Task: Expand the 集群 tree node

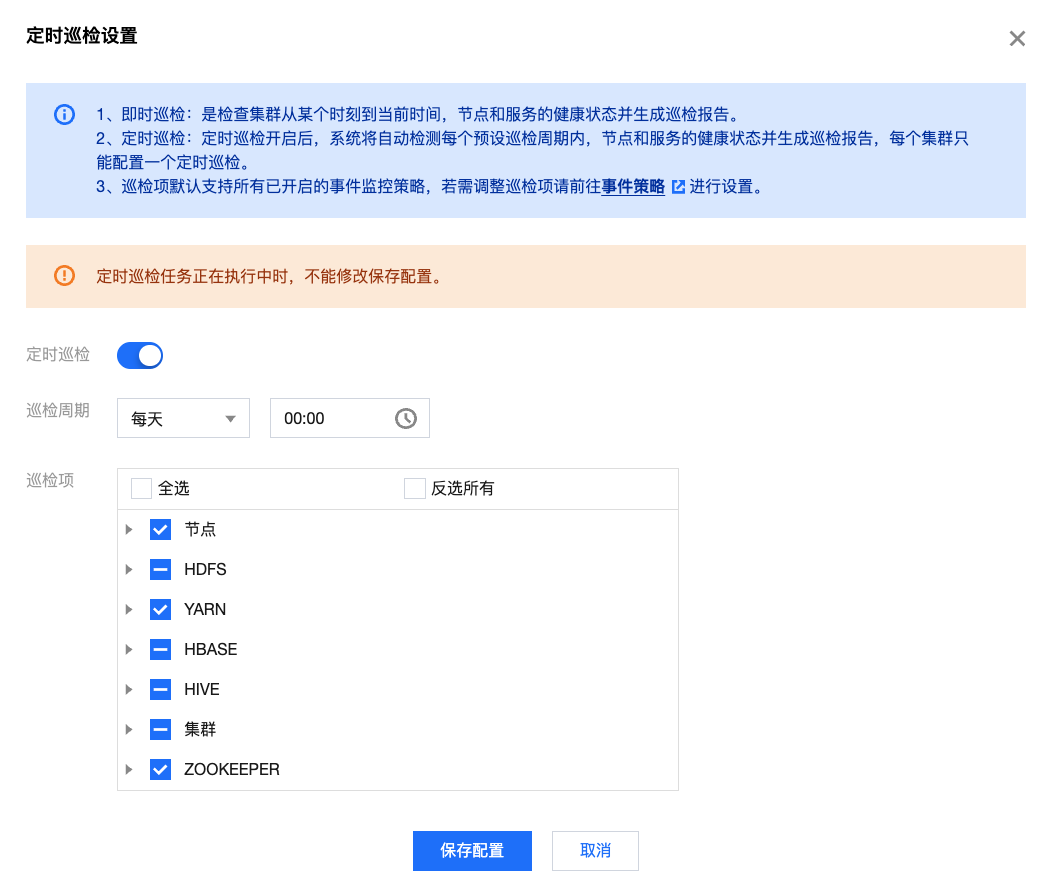Action: [x=129, y=730]
